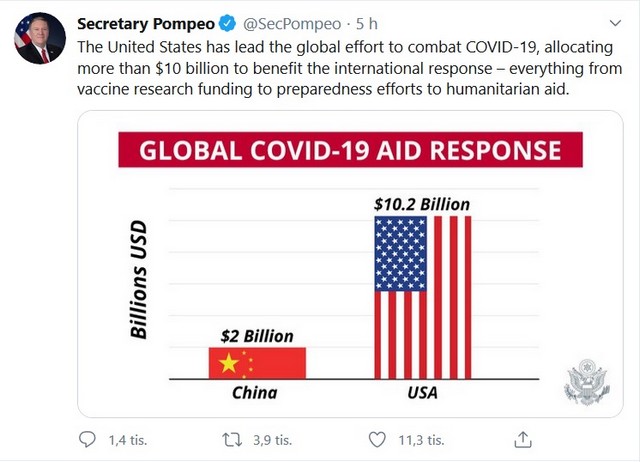Click the 1,4 tis. reply count
This screenshot has height=462, width=640.
click(x=128, y=440)
